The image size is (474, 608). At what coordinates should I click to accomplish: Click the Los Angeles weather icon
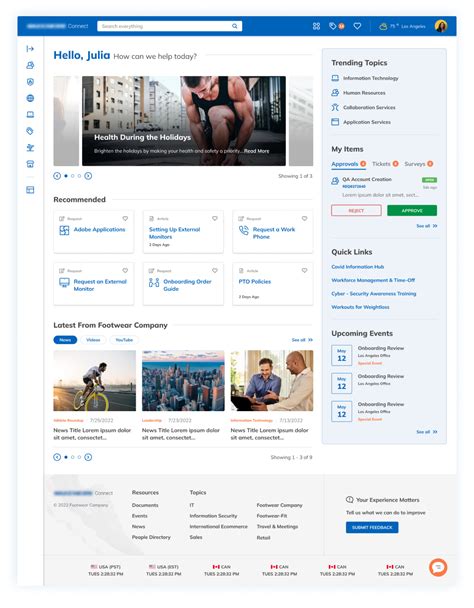pos(383,26)
